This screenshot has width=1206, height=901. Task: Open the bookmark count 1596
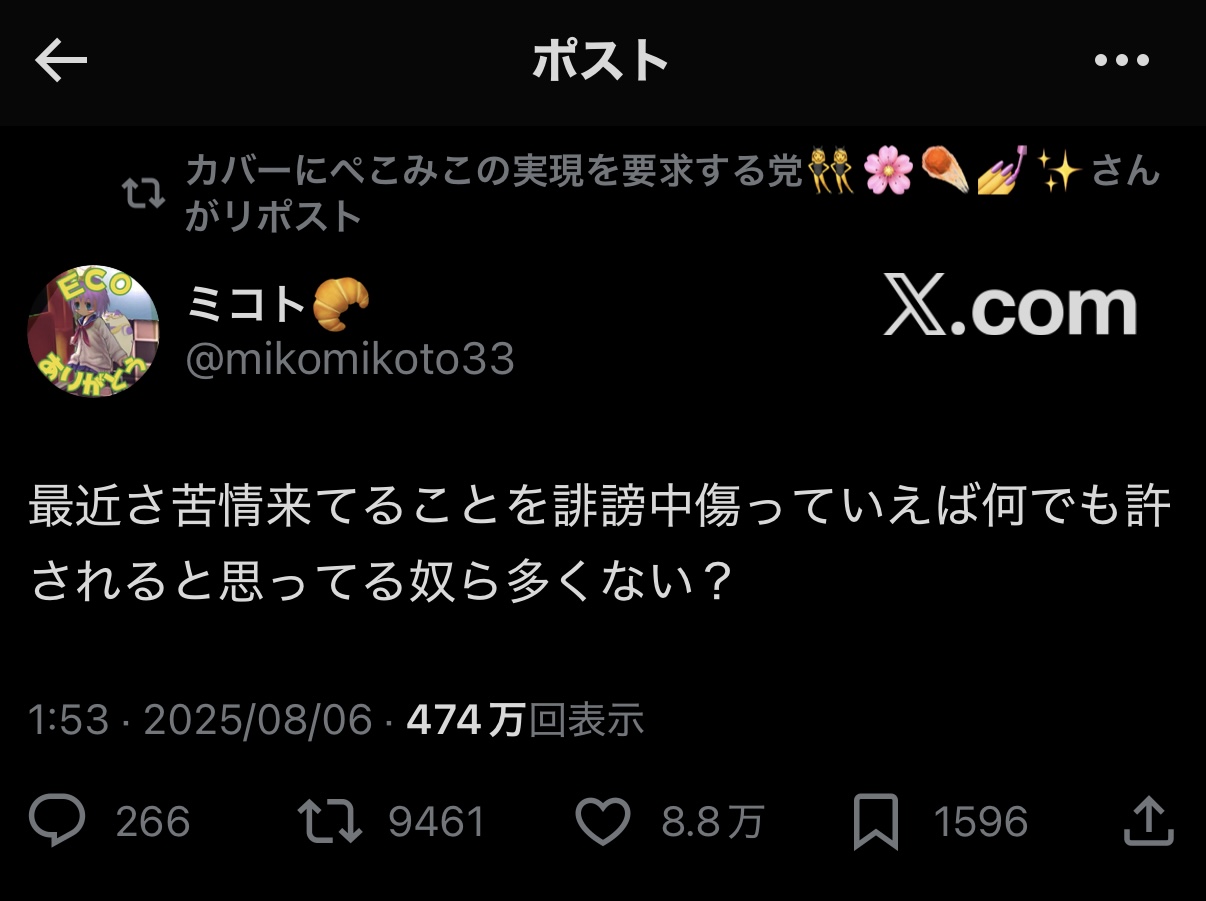tap(980, 822)
